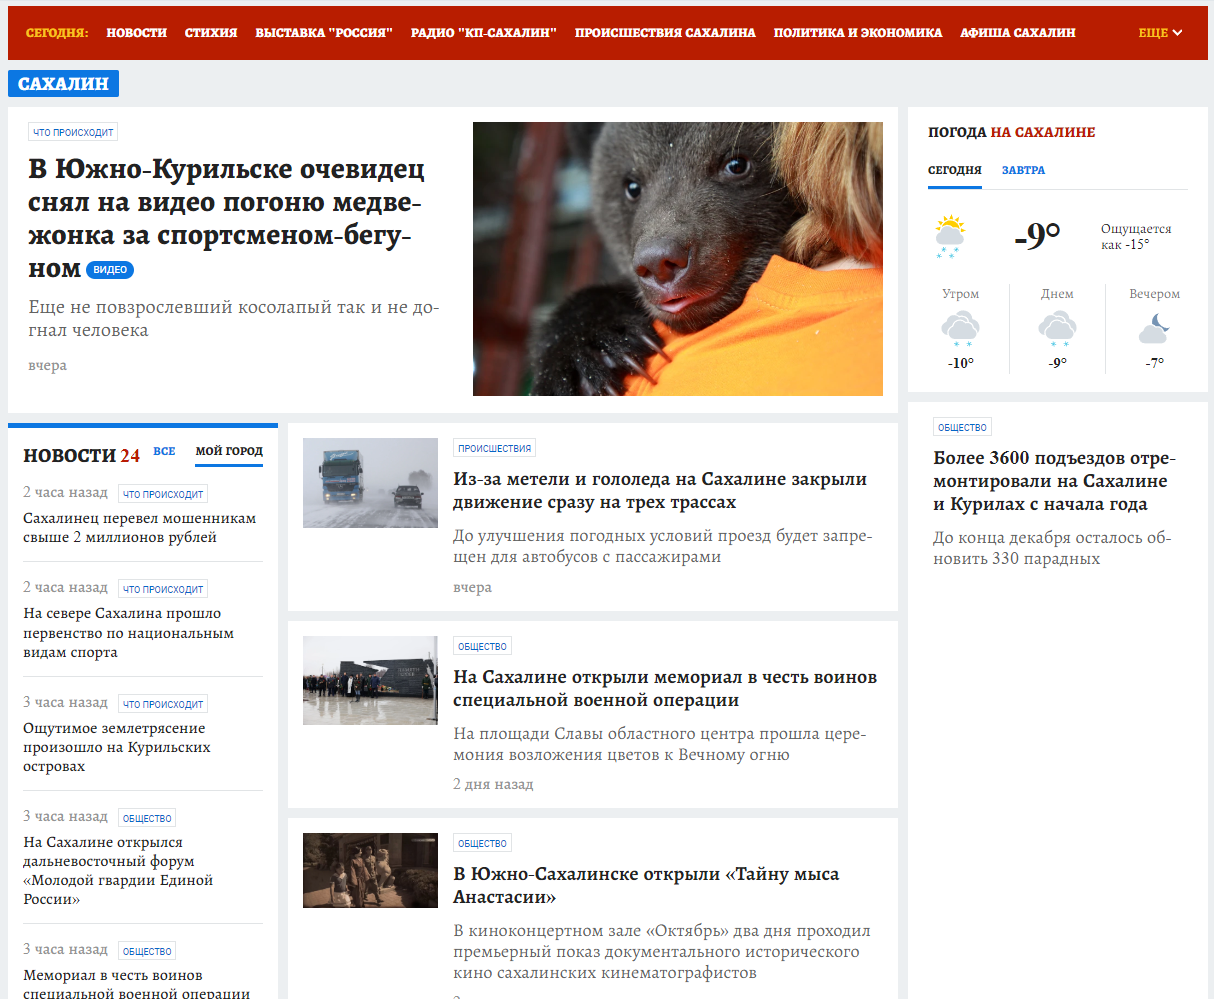Open article На Сахалине открыли мемориал
The width and height of the screenshot is (1214, 999).
click(x=665, y=689)
